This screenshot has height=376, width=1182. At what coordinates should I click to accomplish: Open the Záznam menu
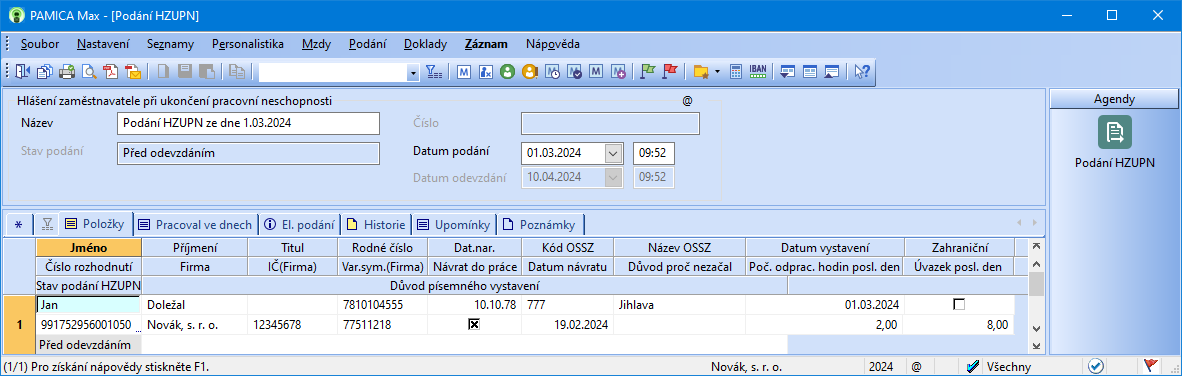point(486,44)
